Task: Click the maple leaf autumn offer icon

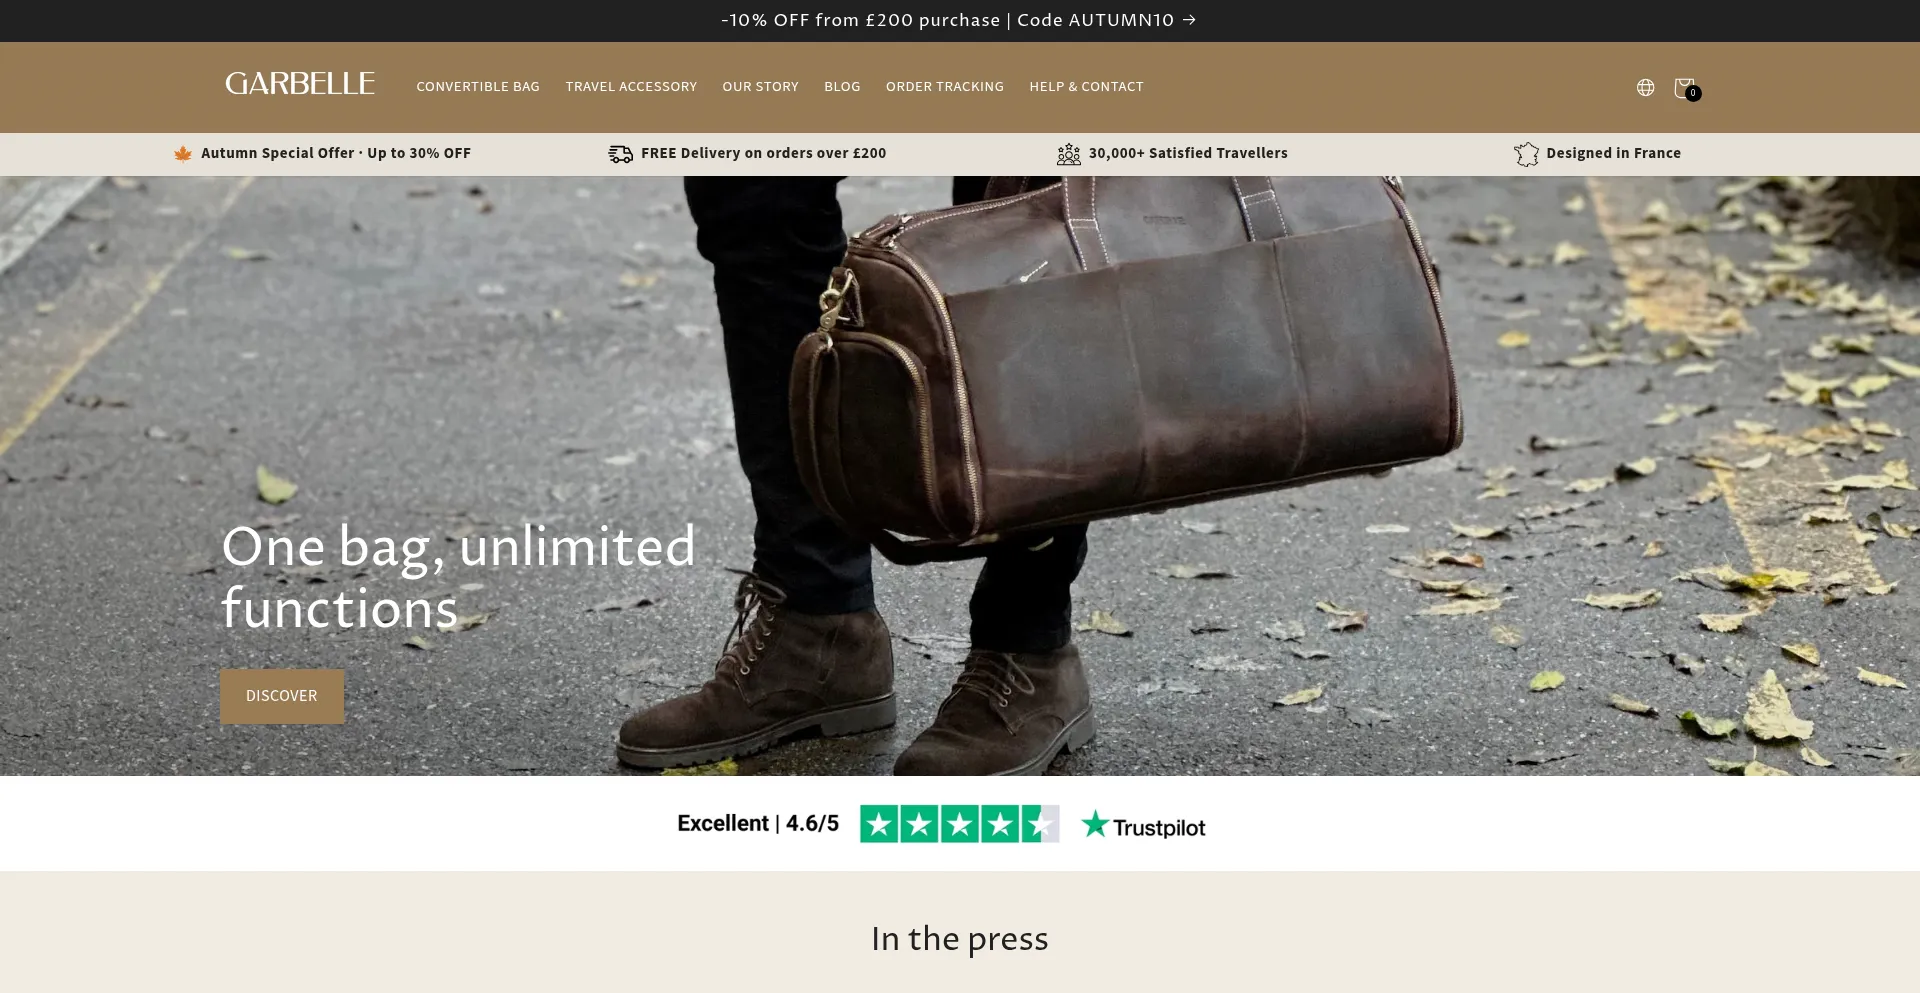Action: coord(183,154)
